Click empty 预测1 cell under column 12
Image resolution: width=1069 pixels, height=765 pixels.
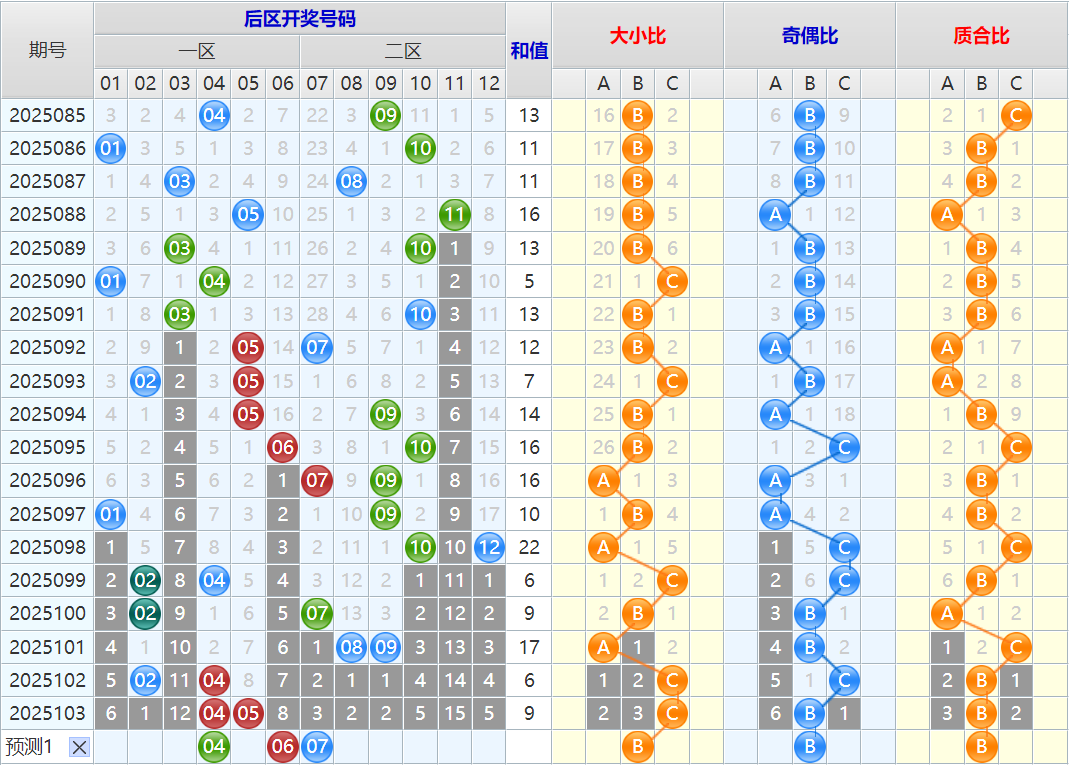pyautogui.click(x=489, y=747)
